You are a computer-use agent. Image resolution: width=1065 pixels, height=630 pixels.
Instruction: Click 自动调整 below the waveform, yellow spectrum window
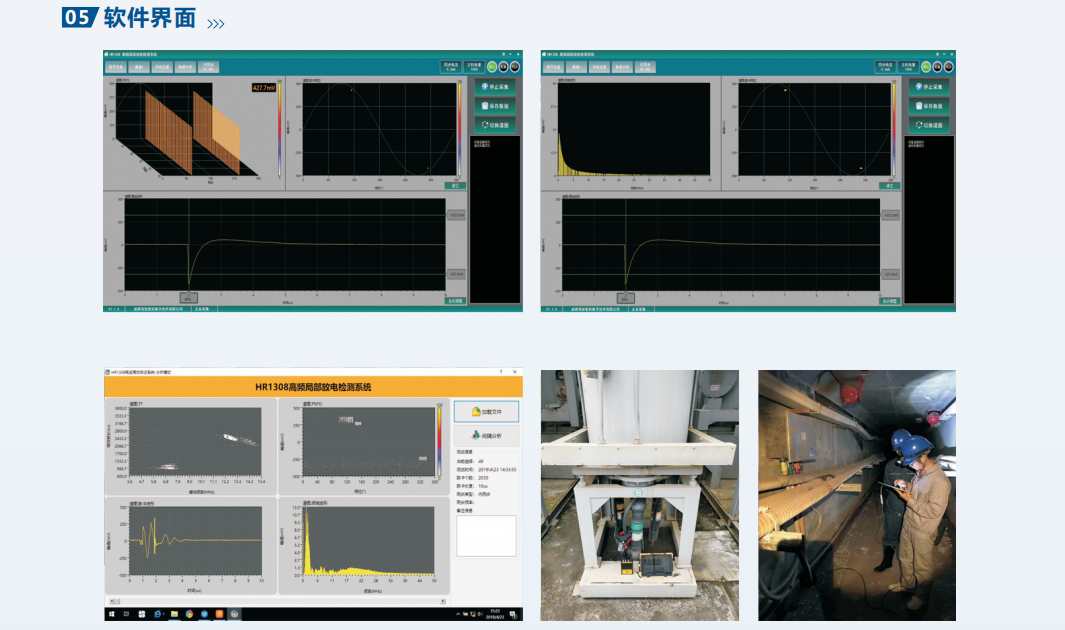pyautogui.click(x=889, y=300)
